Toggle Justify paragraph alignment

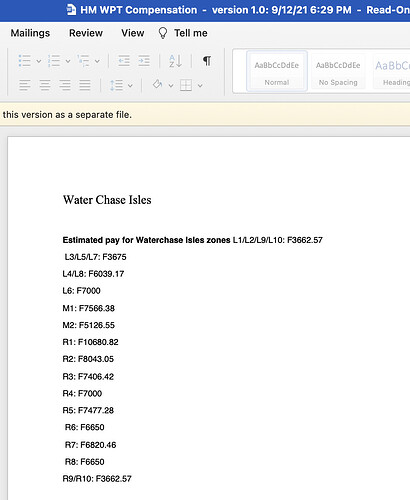click(x=85, y=85)
